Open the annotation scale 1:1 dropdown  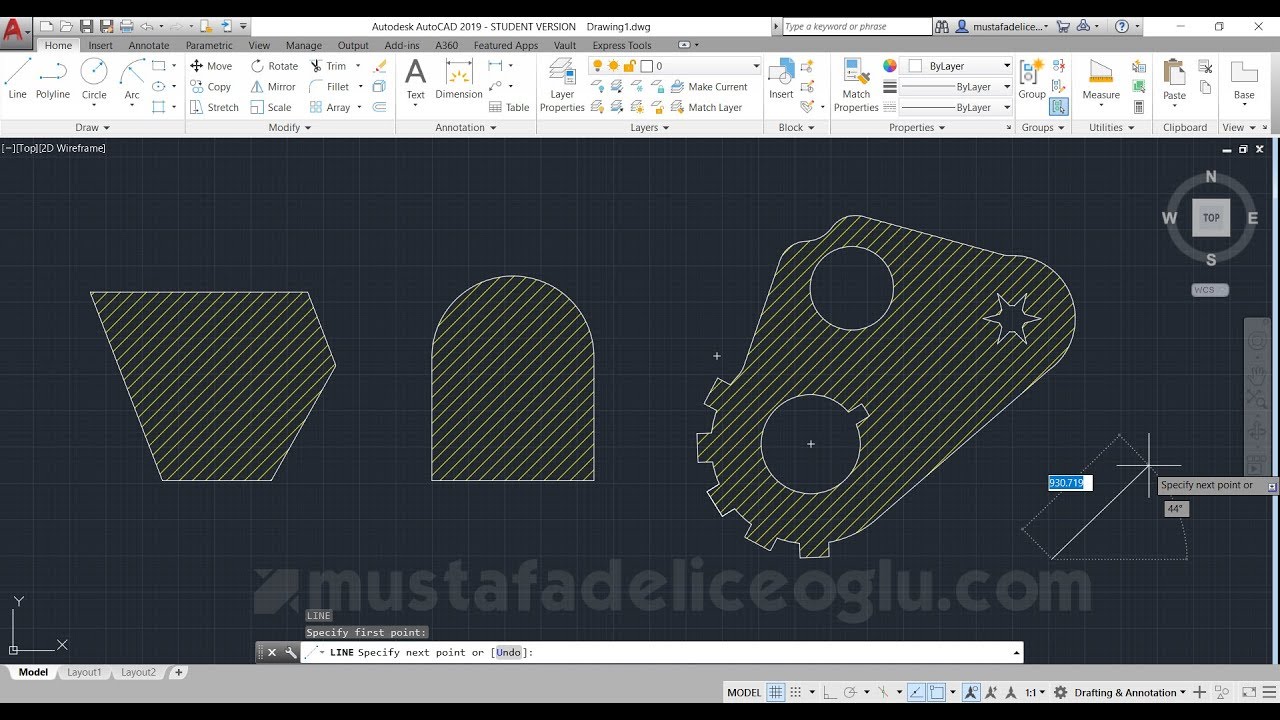pyautogui.click(x=1034, y=692)
